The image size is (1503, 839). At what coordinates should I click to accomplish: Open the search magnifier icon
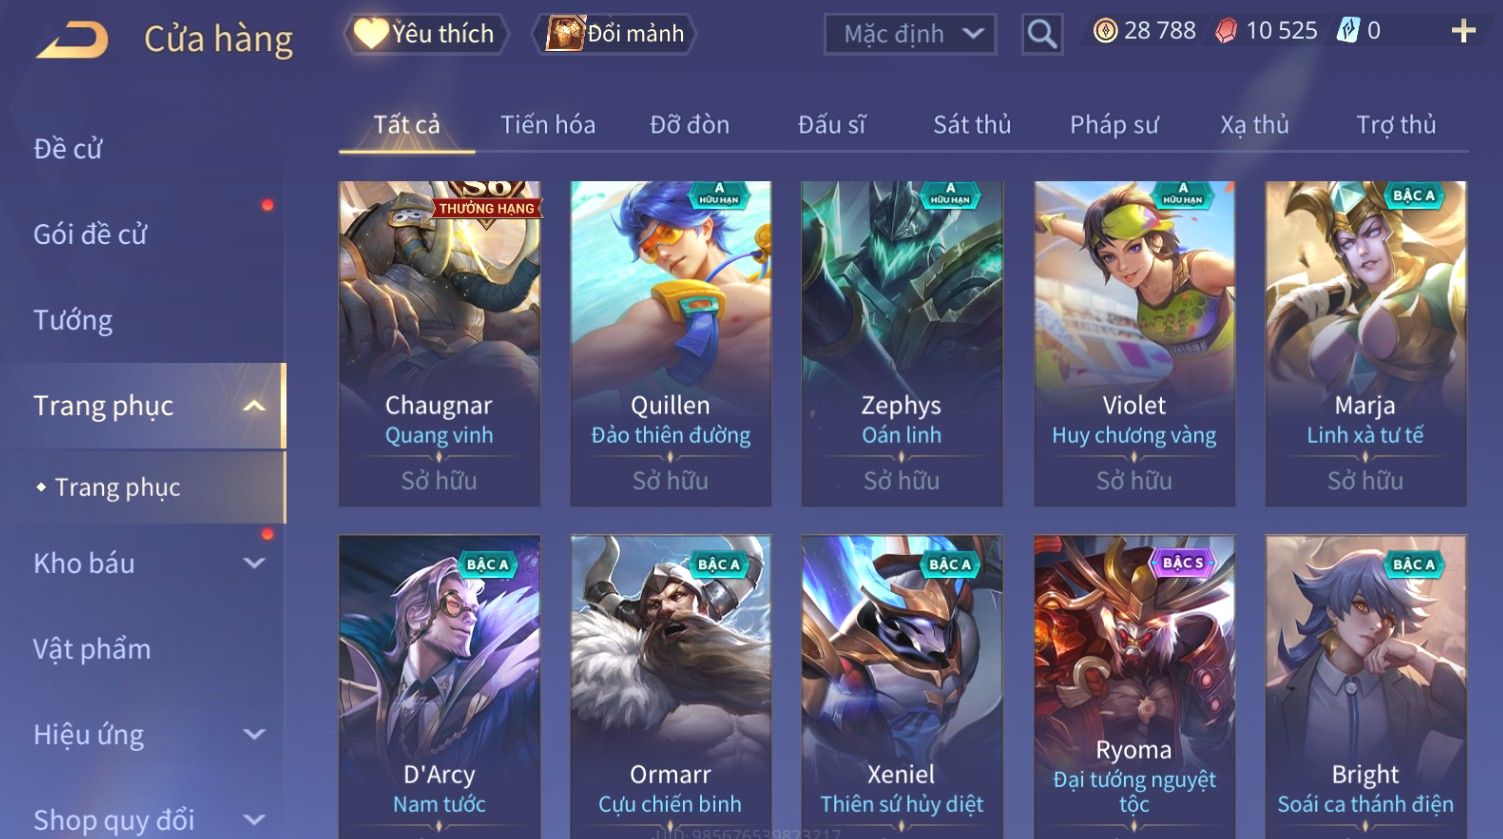tap(1041, 35)
